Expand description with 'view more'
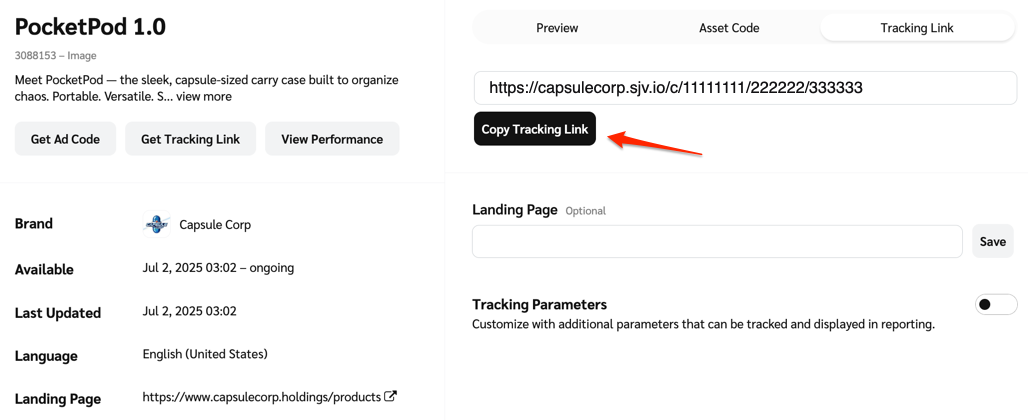This screenshot has width=1028, height=420. [x=204, y=97]
